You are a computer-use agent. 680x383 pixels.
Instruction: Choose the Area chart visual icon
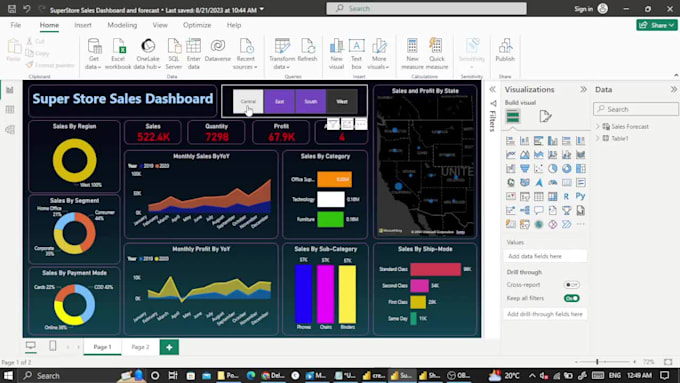click(x=524, y=154)
